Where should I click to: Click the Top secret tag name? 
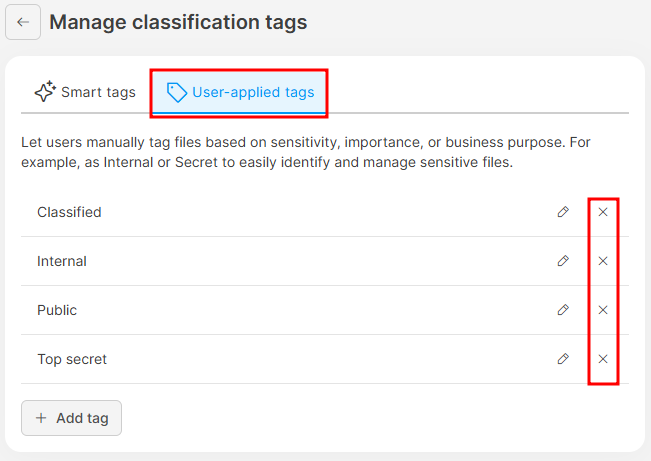(72, 359)
